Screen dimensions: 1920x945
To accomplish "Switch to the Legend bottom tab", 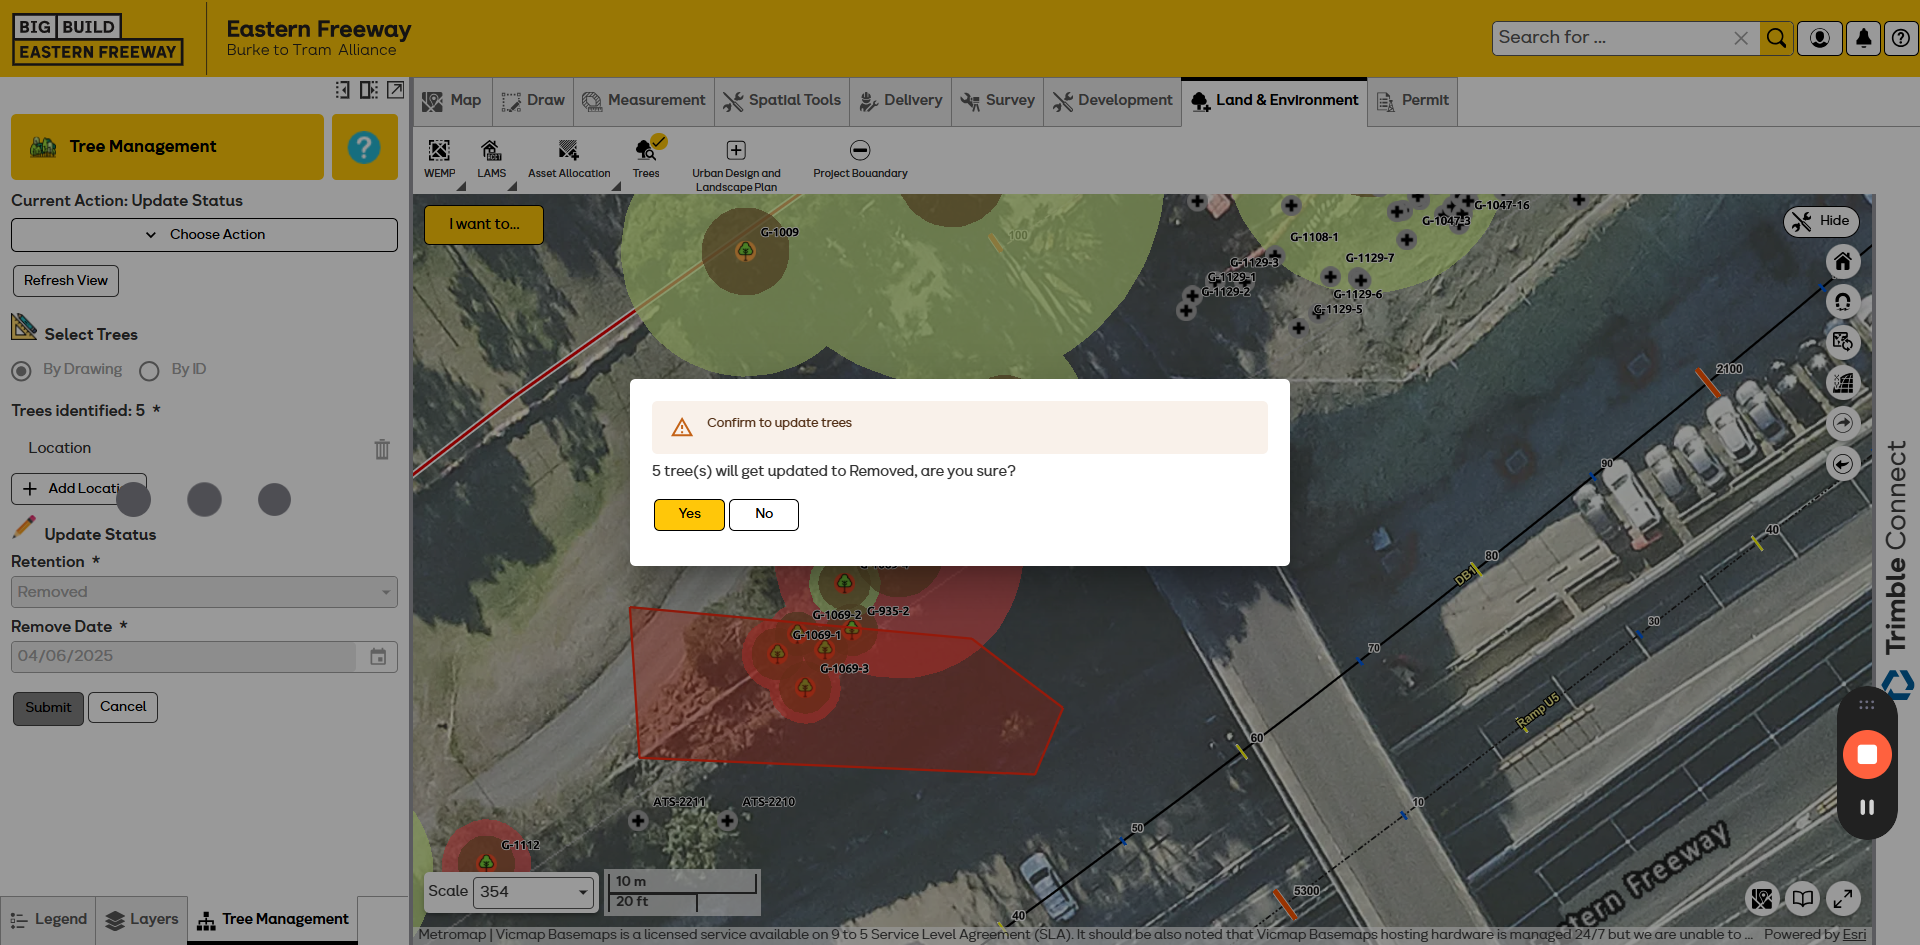I will tap(48, 920).
